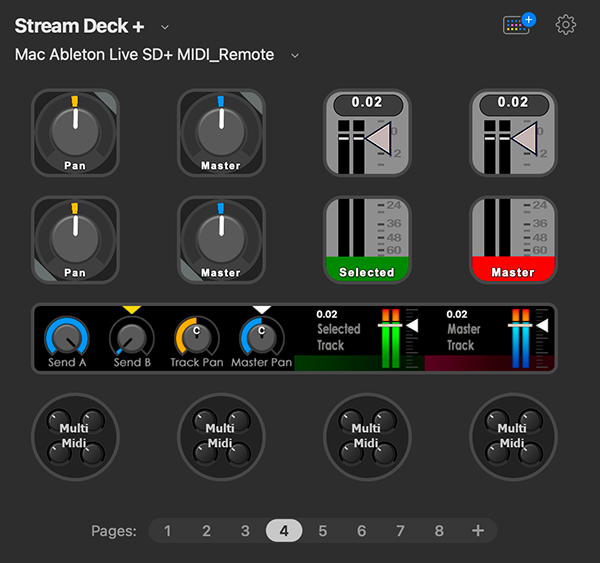Switch to page 6
The width and height of the screenshot is (600, 563).
point(362,531)
